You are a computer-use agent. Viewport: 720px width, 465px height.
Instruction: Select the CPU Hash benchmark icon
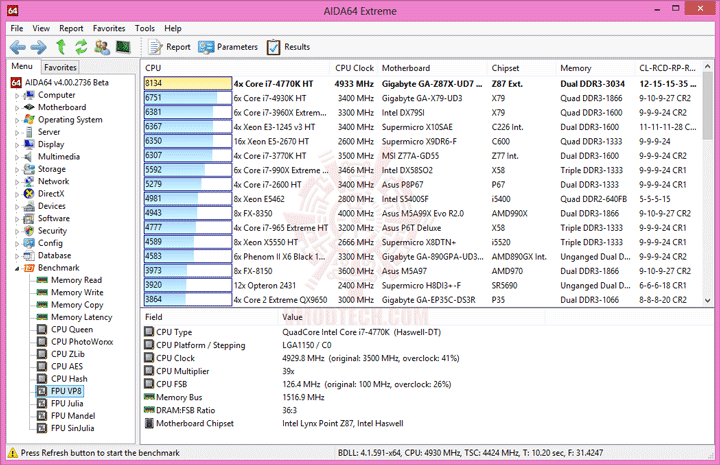pos(42,379)
